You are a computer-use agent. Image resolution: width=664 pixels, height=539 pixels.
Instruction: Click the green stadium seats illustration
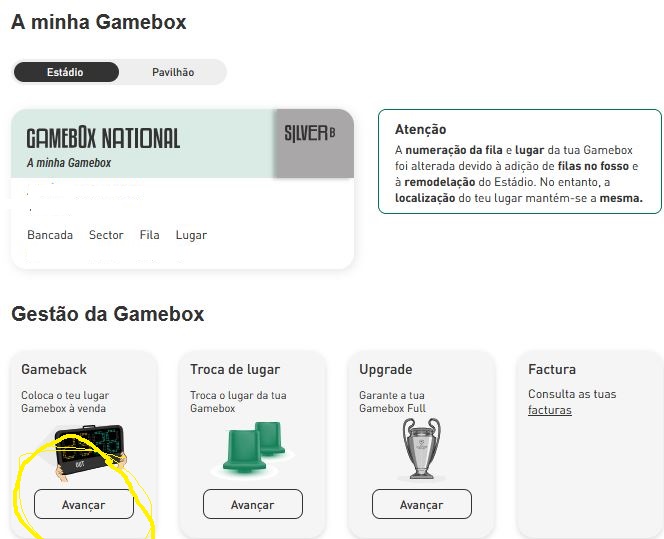tap(253, 448)
